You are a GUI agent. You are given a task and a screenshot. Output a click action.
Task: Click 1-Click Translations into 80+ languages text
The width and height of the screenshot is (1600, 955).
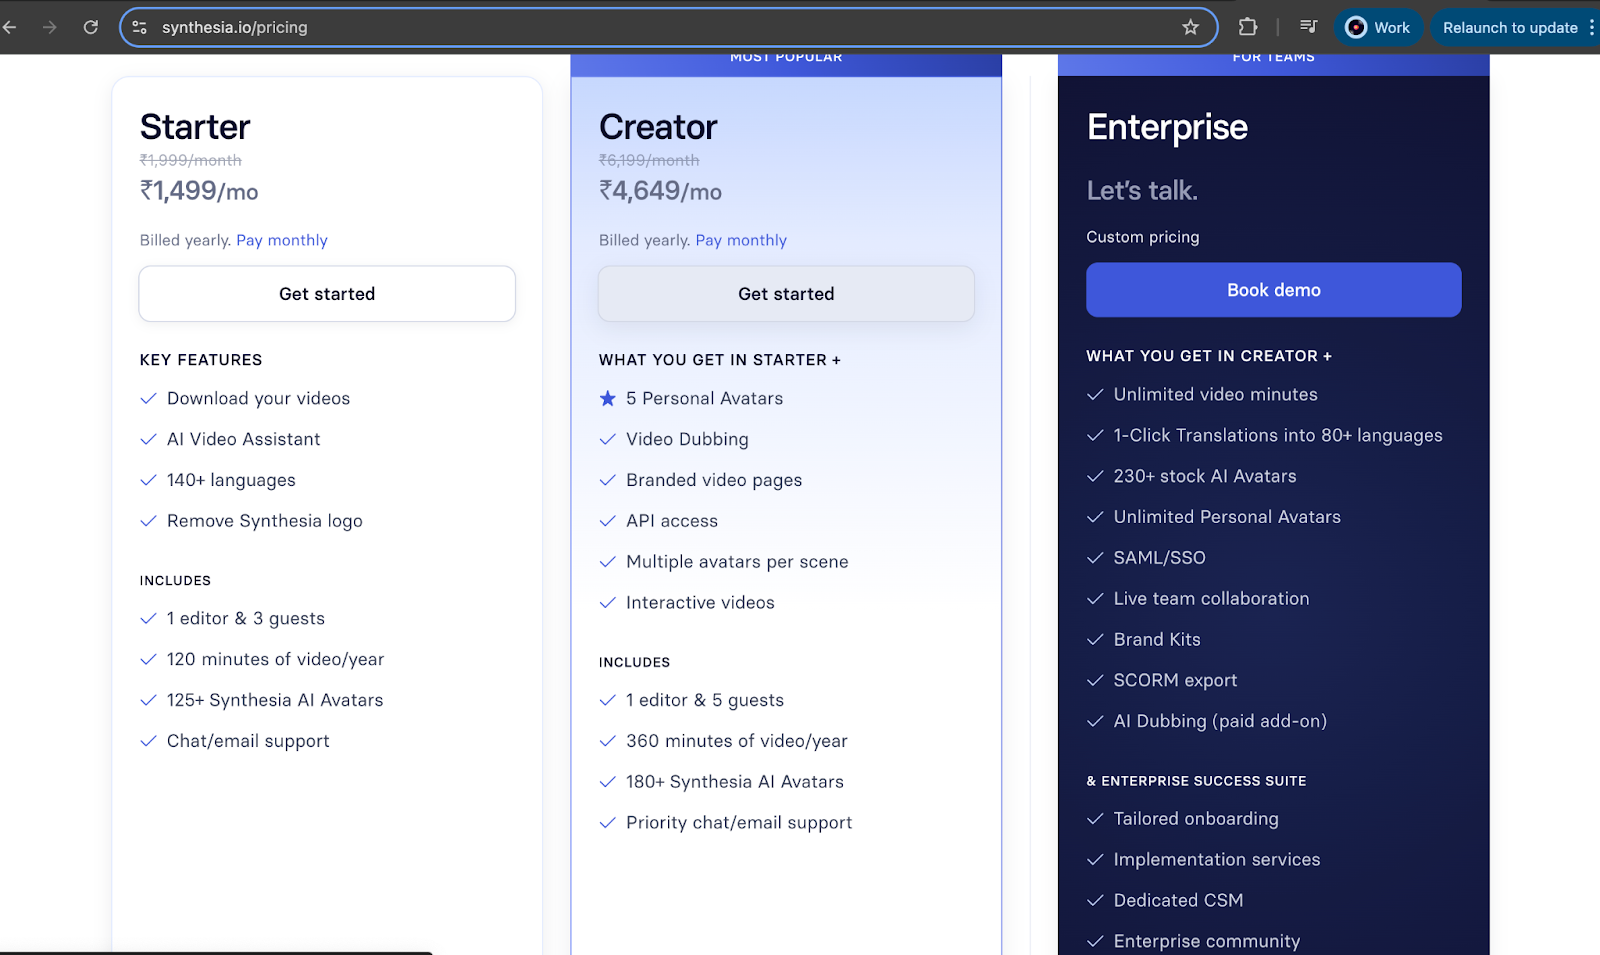1278,436
